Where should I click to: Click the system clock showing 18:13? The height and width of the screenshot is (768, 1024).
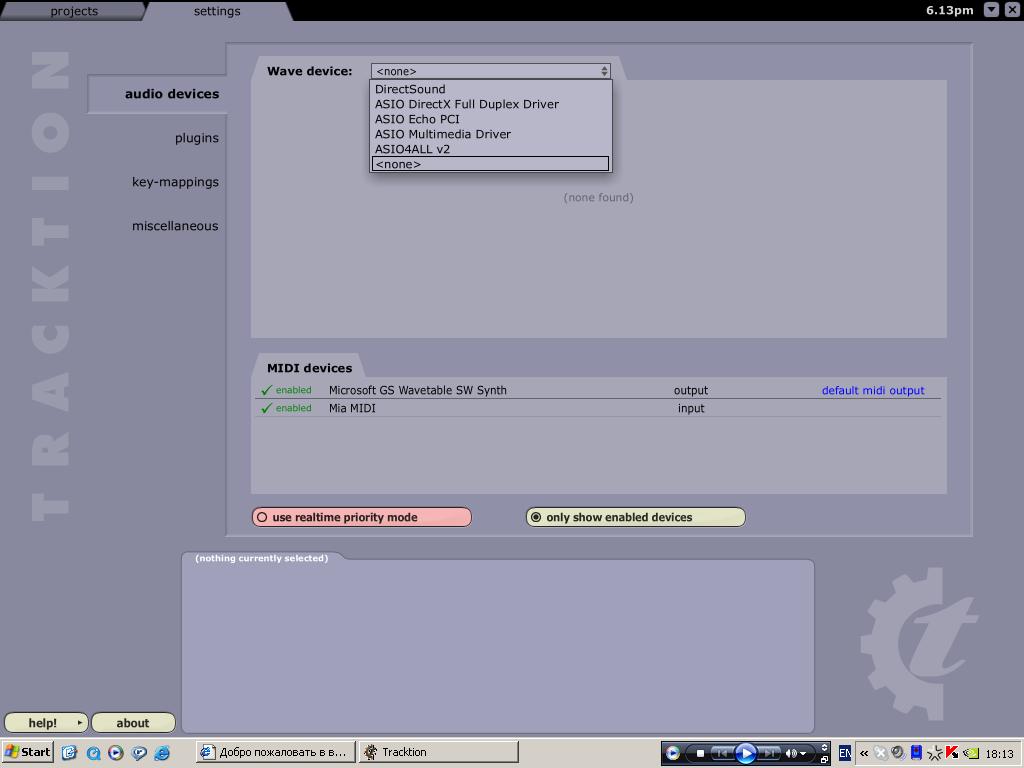[x=999, y=754]
